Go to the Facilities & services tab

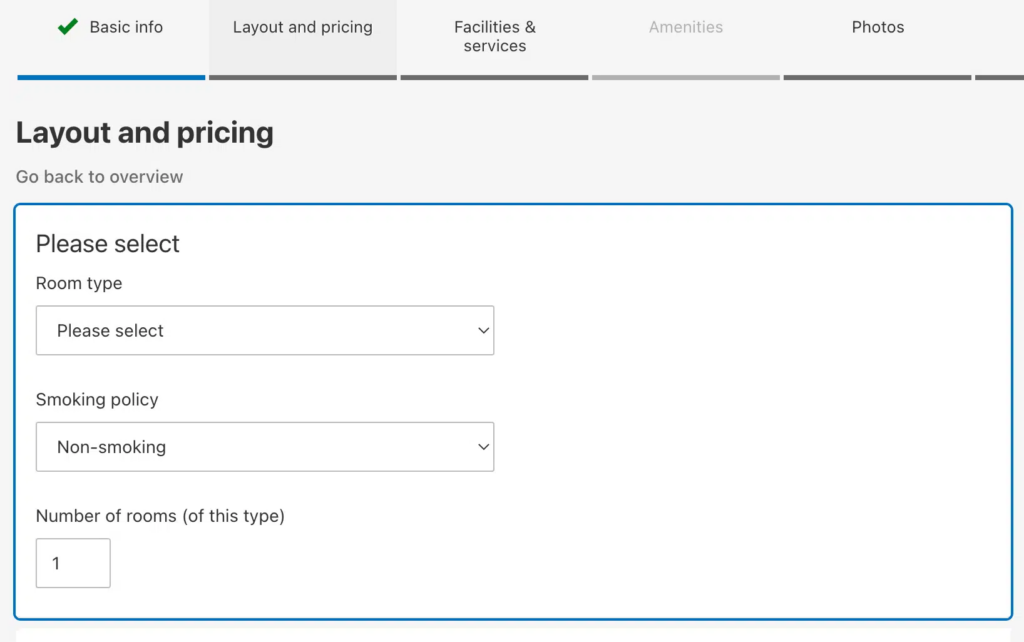(x=494, y=37)
